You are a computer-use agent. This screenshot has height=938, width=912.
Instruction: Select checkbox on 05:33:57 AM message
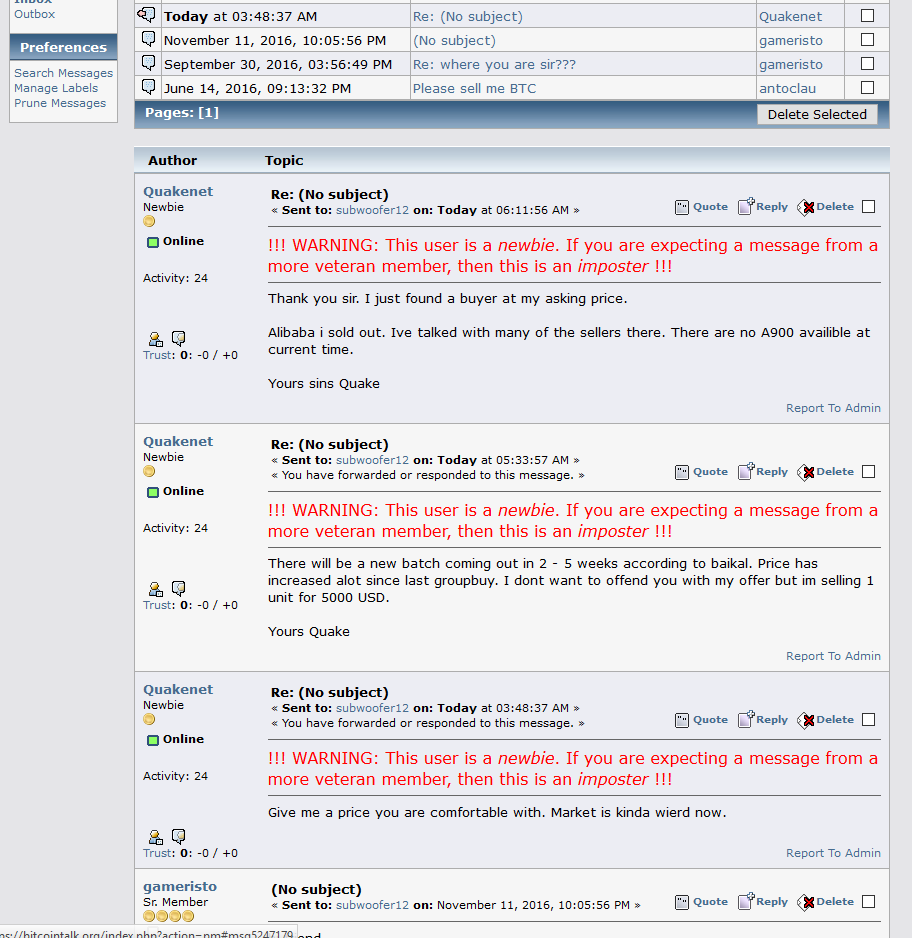click(x=868, y=471)
